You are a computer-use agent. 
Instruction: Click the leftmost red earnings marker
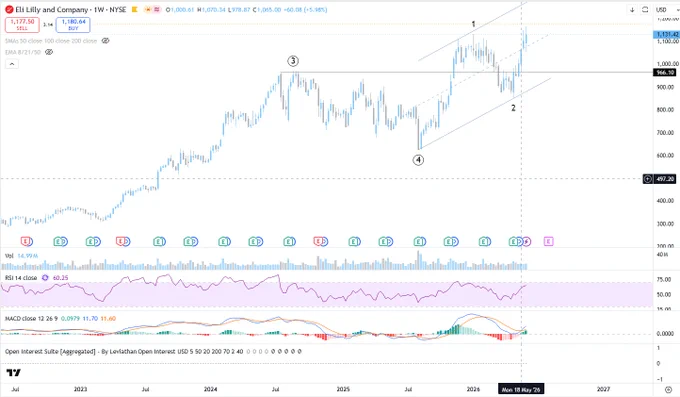point(26,241)
